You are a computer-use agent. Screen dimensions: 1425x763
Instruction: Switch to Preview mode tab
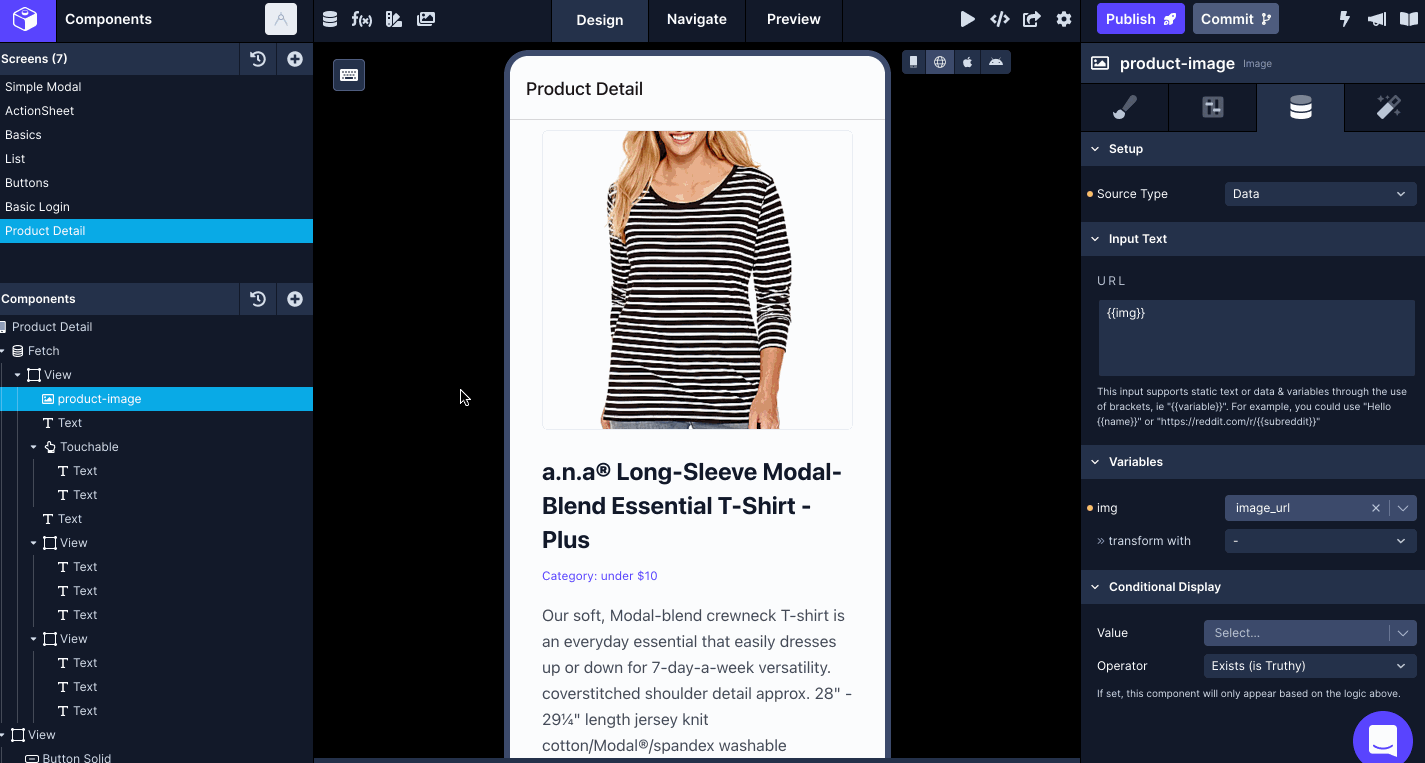[x=794, y=20]
